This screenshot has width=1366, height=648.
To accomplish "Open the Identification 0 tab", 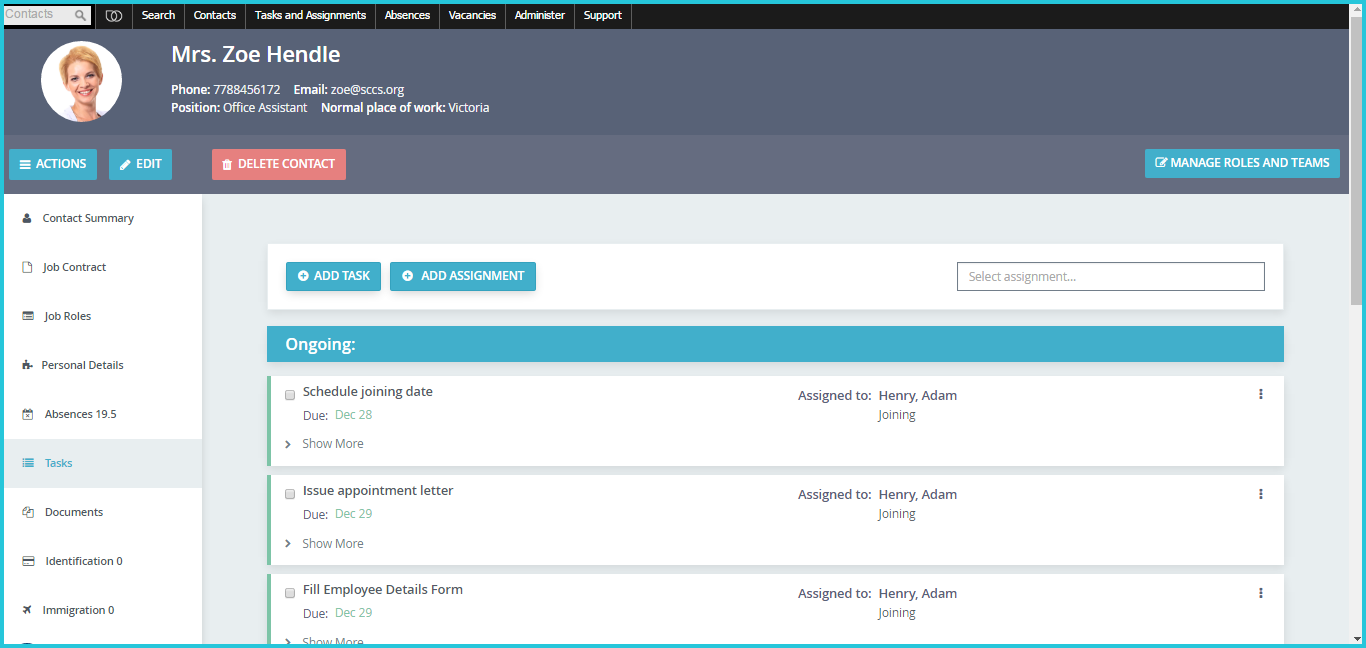I will (x=103, y=561).
